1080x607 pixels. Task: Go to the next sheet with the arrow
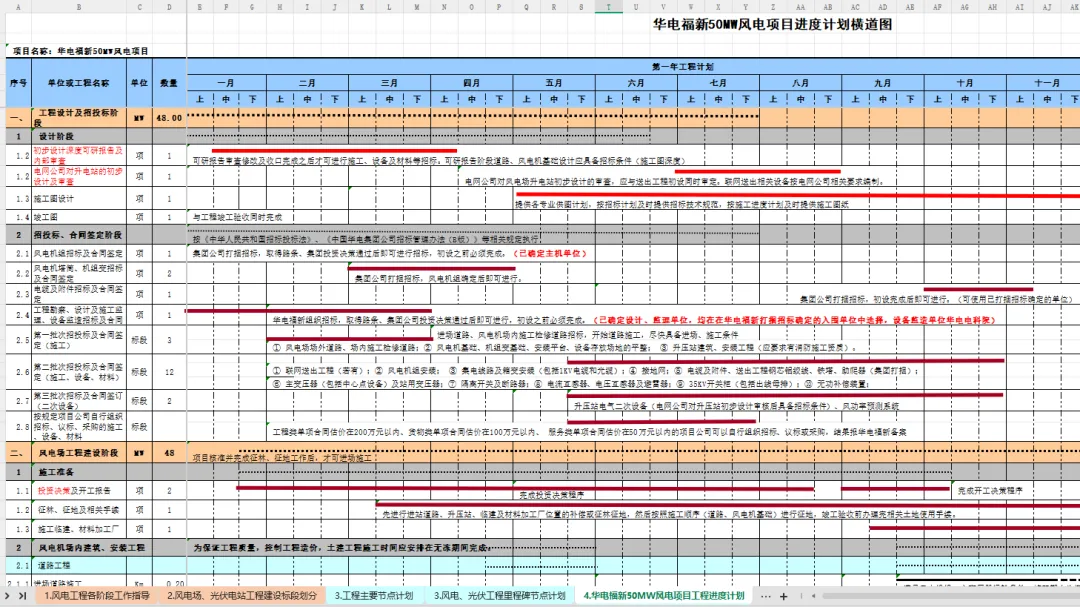[8, 596]
